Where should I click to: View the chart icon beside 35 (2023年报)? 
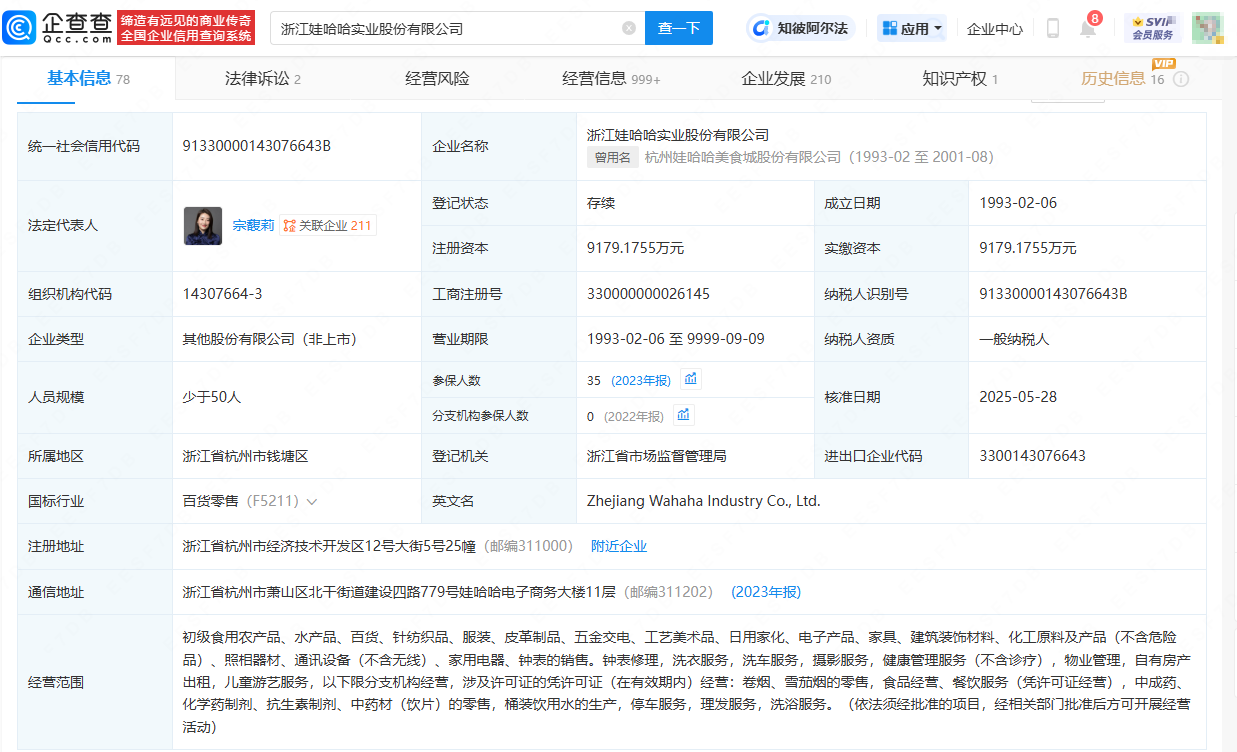tap(692, 379)
